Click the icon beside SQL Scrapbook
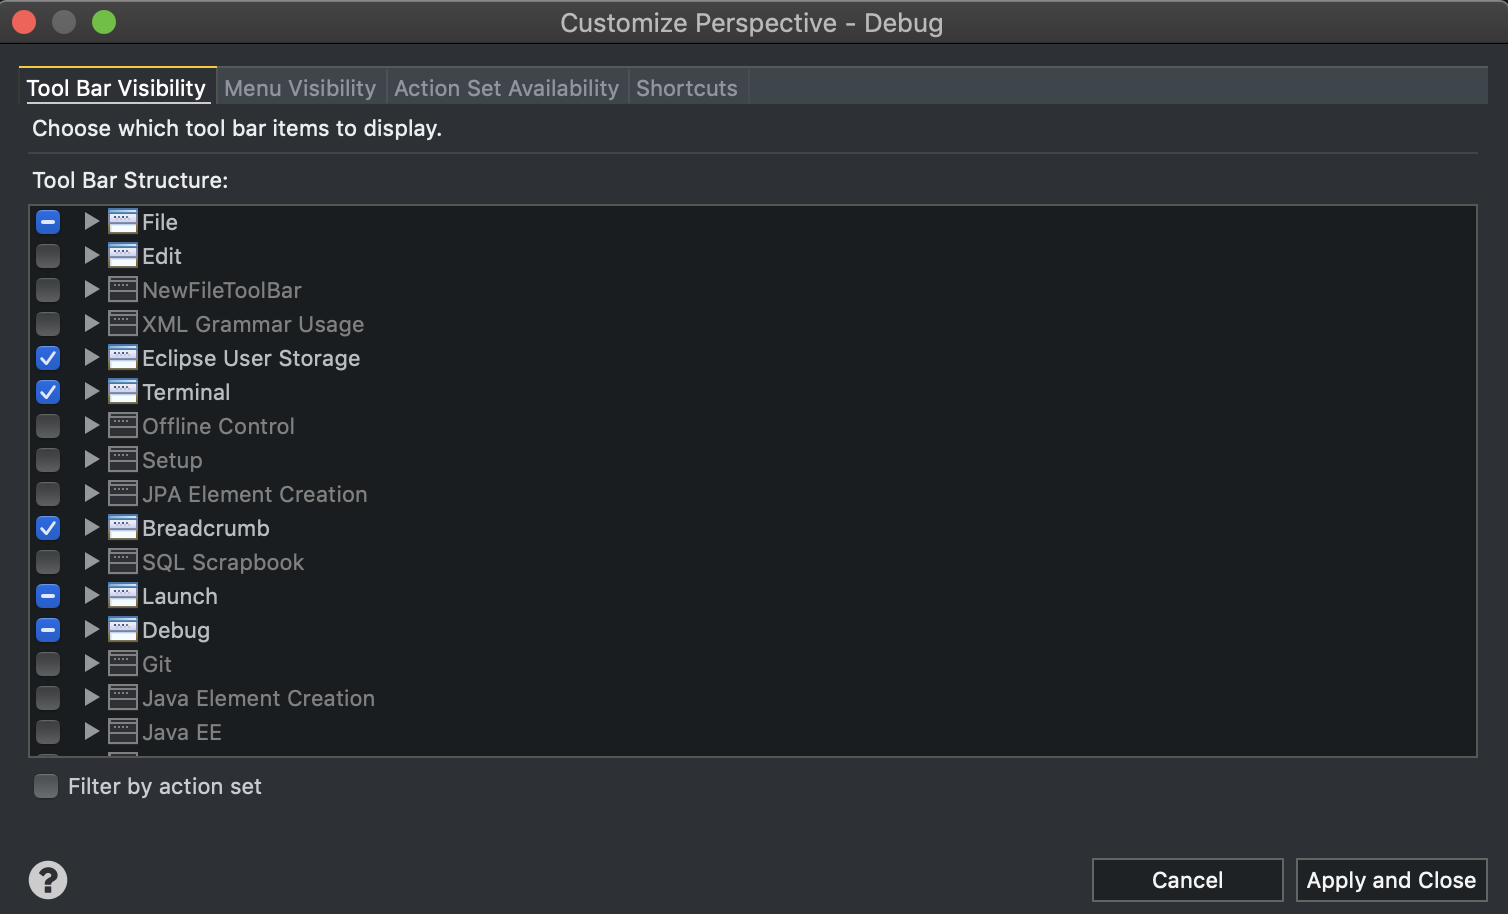 point(123,562)
